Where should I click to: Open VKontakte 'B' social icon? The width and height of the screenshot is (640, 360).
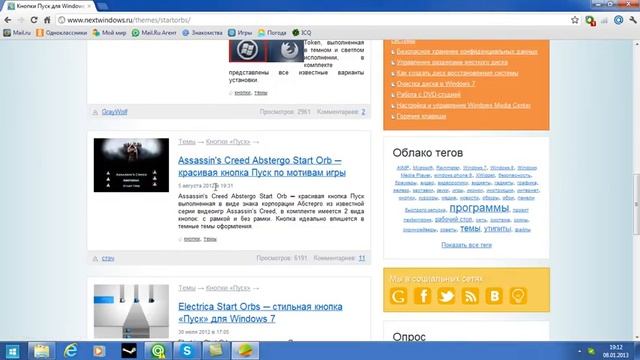pyautogui.click(x=494, y=296)
